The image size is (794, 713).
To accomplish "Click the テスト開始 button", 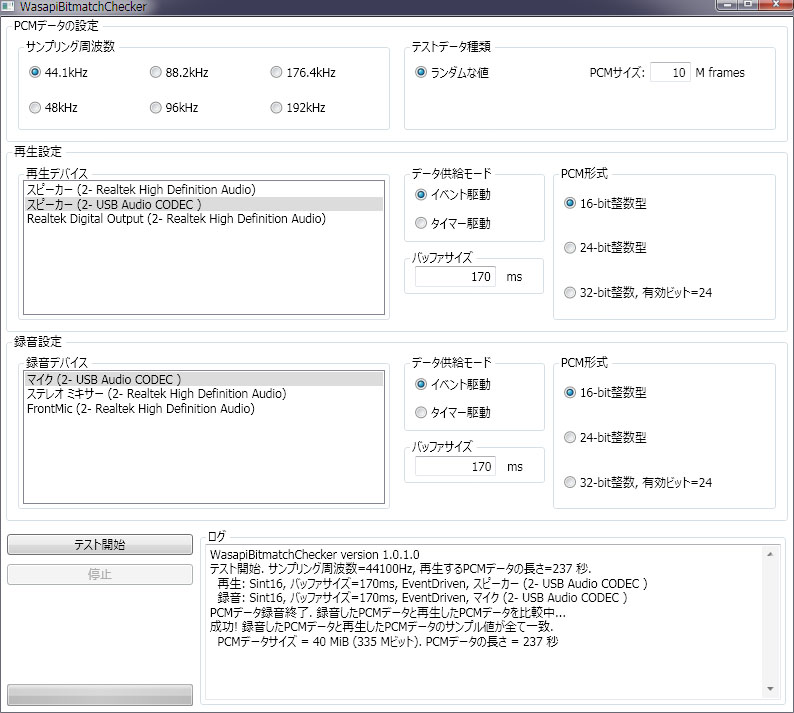I will [x=100, y=544].
